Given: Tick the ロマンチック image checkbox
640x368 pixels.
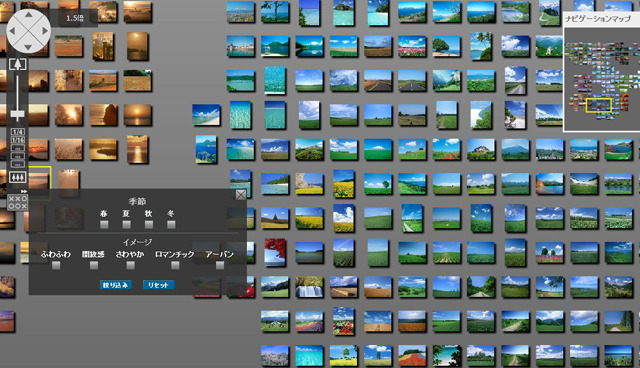Looking at the screenshot, I should [x=175, y=265].
